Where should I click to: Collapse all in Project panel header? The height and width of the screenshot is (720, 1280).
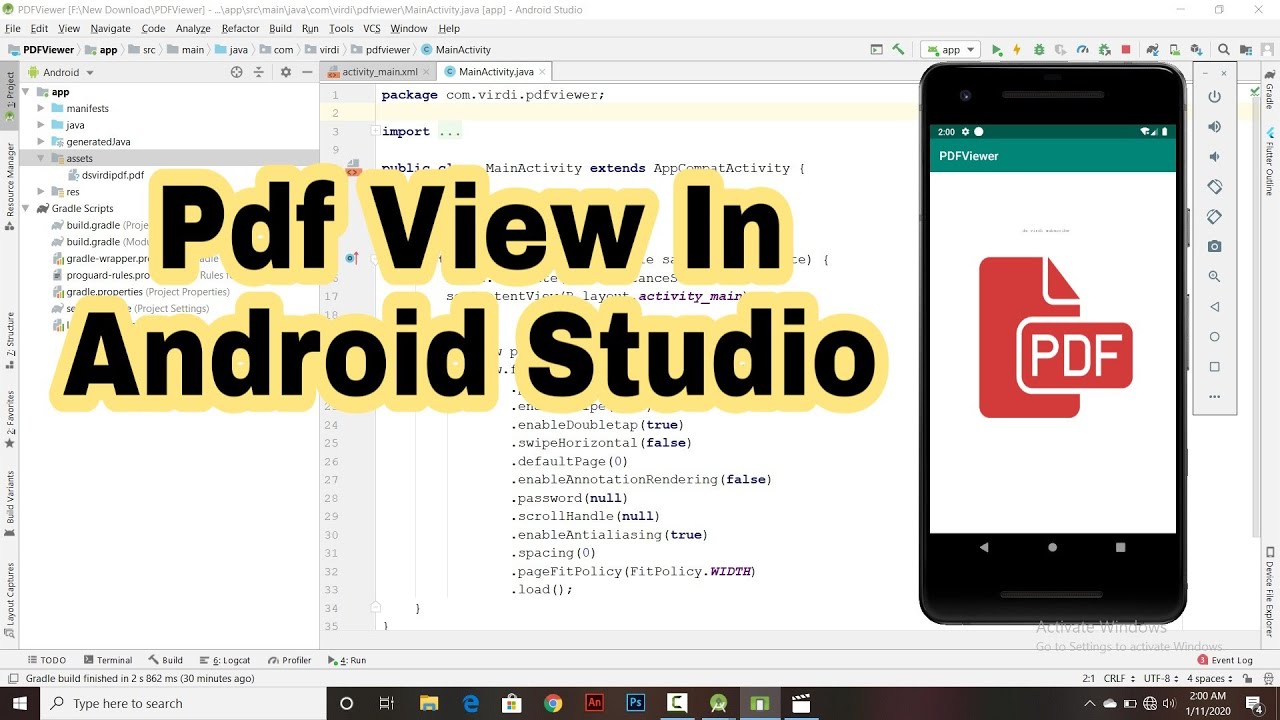[x=258, y=72]
